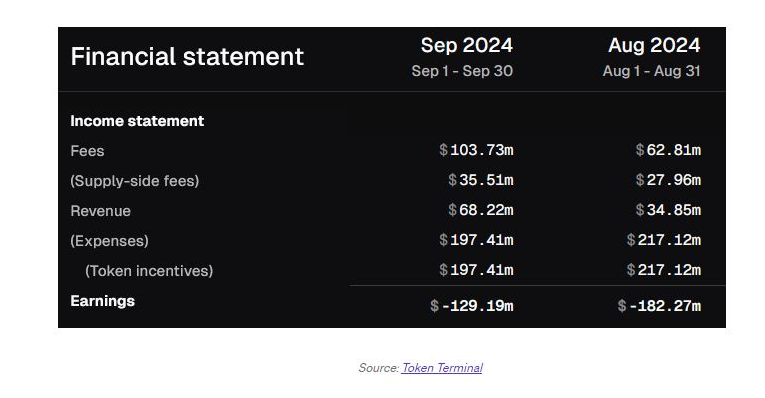
Task: Click the Expenses row label
Action: [109, 241]
